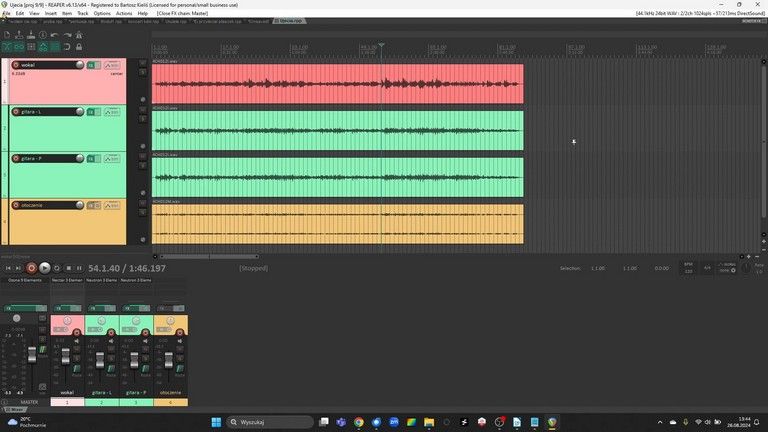Screen dimensions: 768x432
Task: Click the Record button in transport
Action: click(31, 268)
